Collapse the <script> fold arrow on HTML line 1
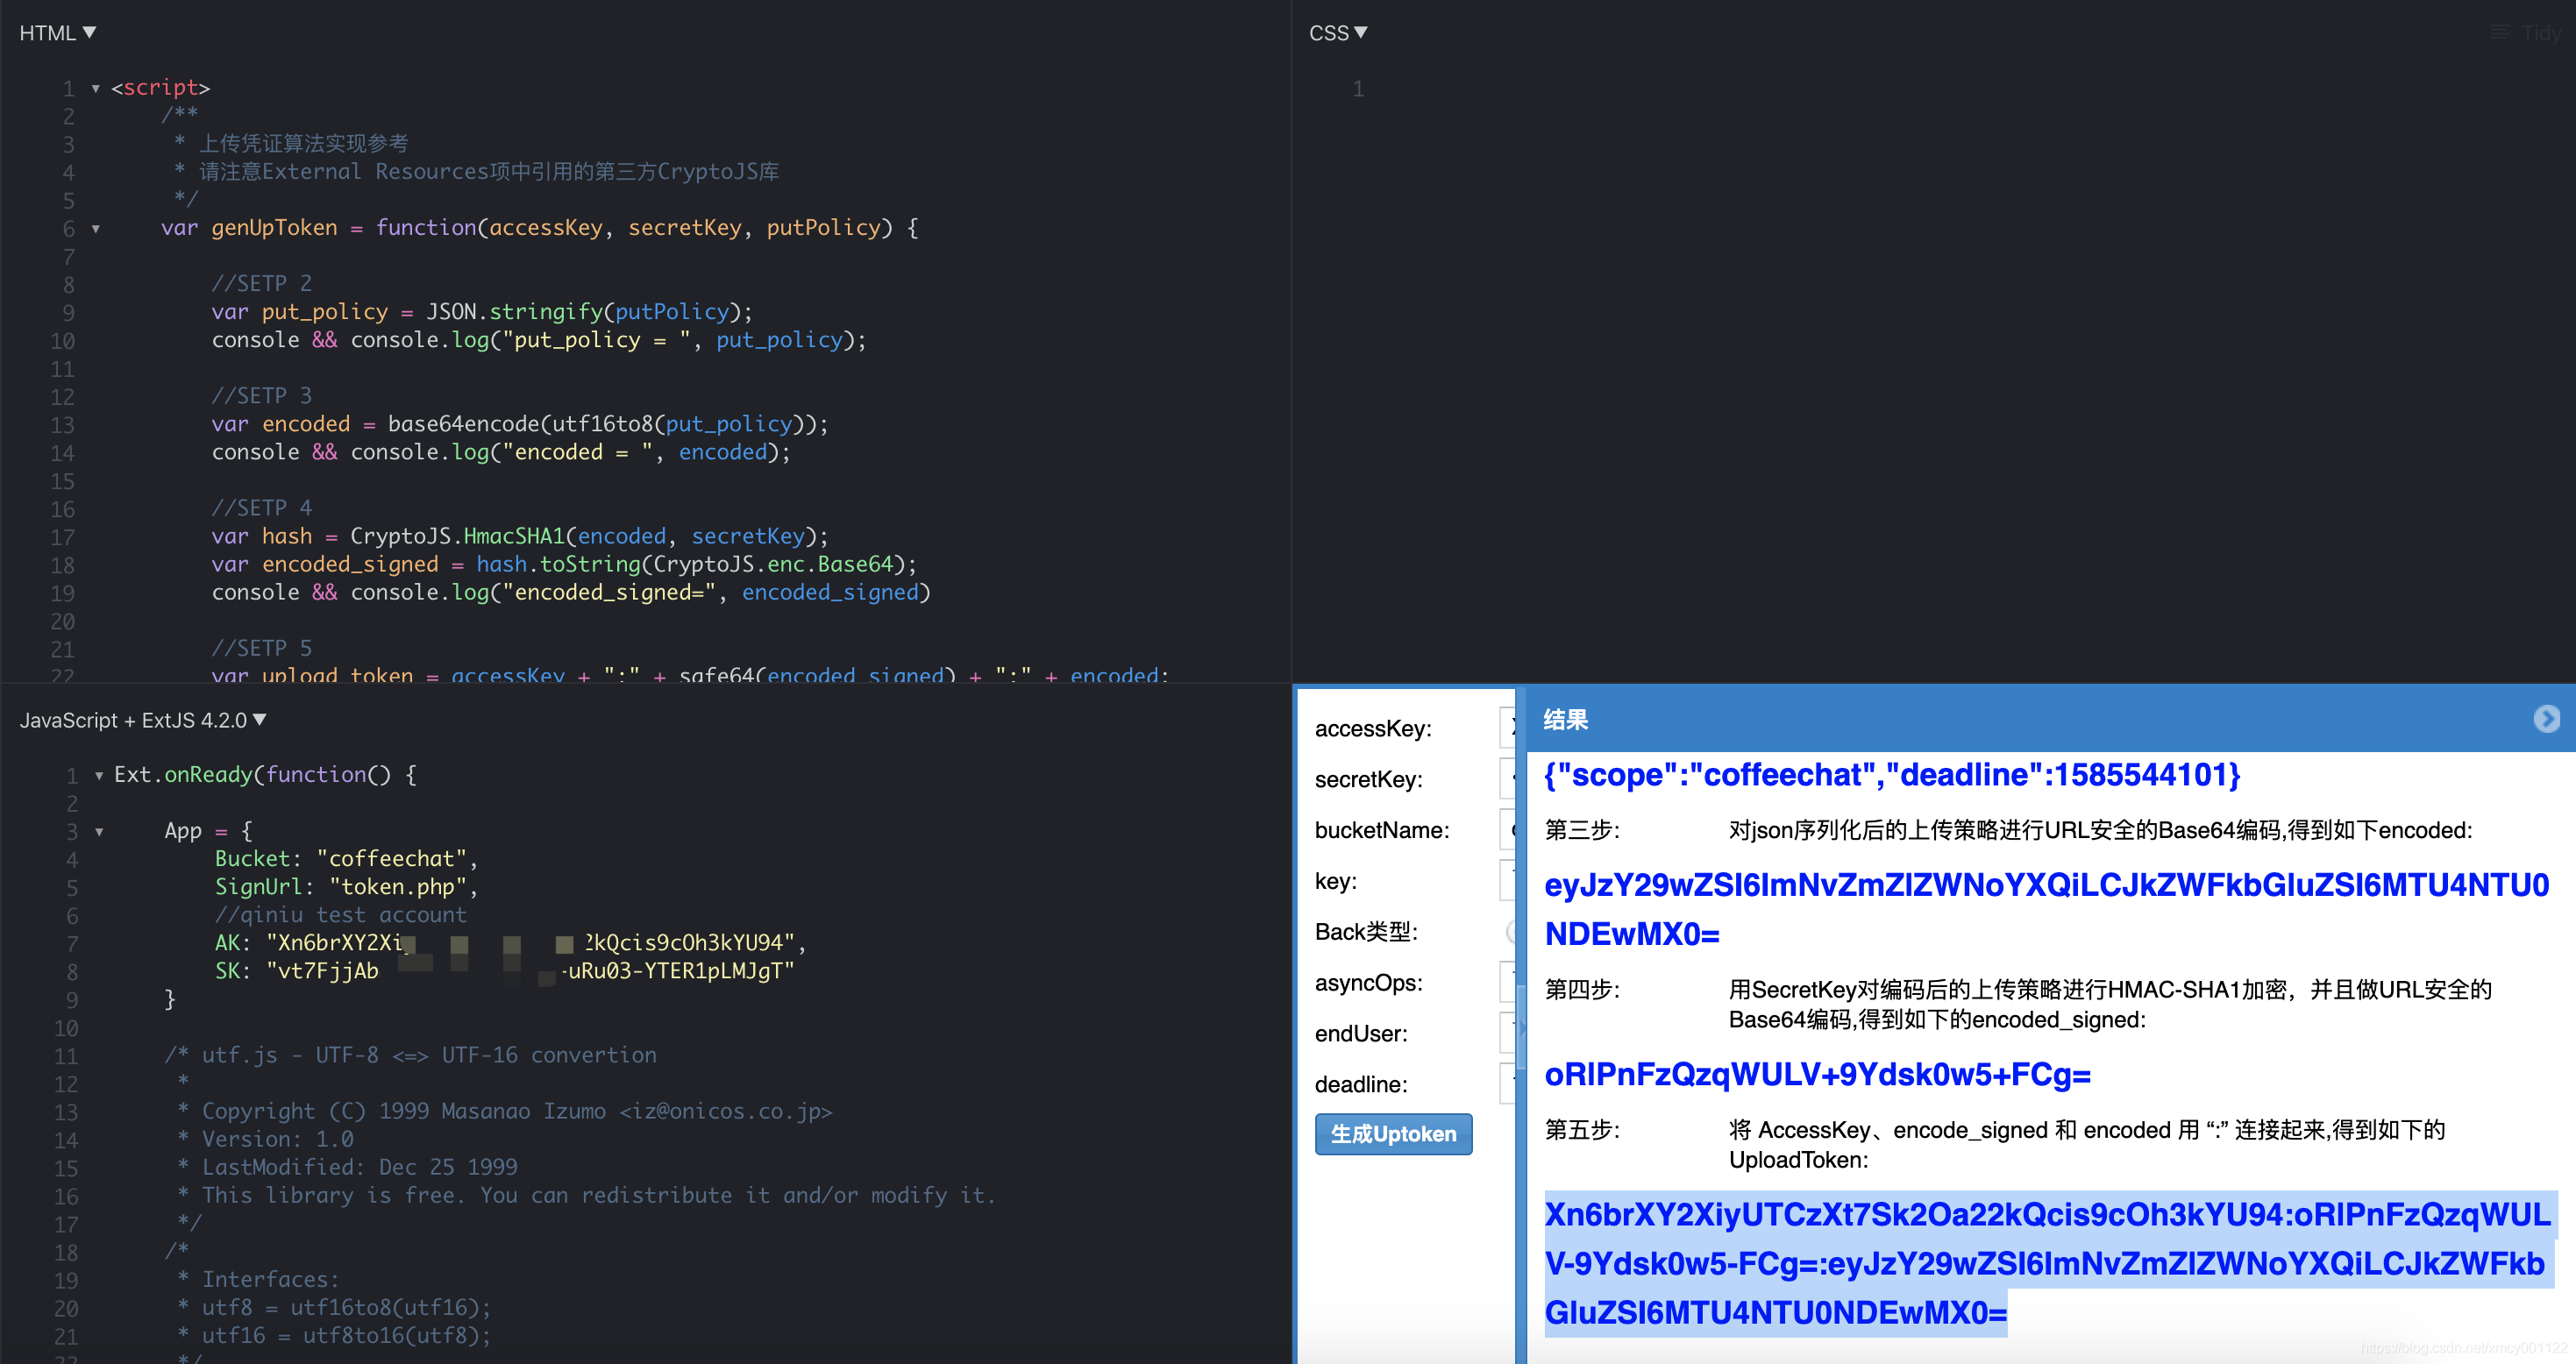Screen dimensions: 2576x1364 coord(96,89)
